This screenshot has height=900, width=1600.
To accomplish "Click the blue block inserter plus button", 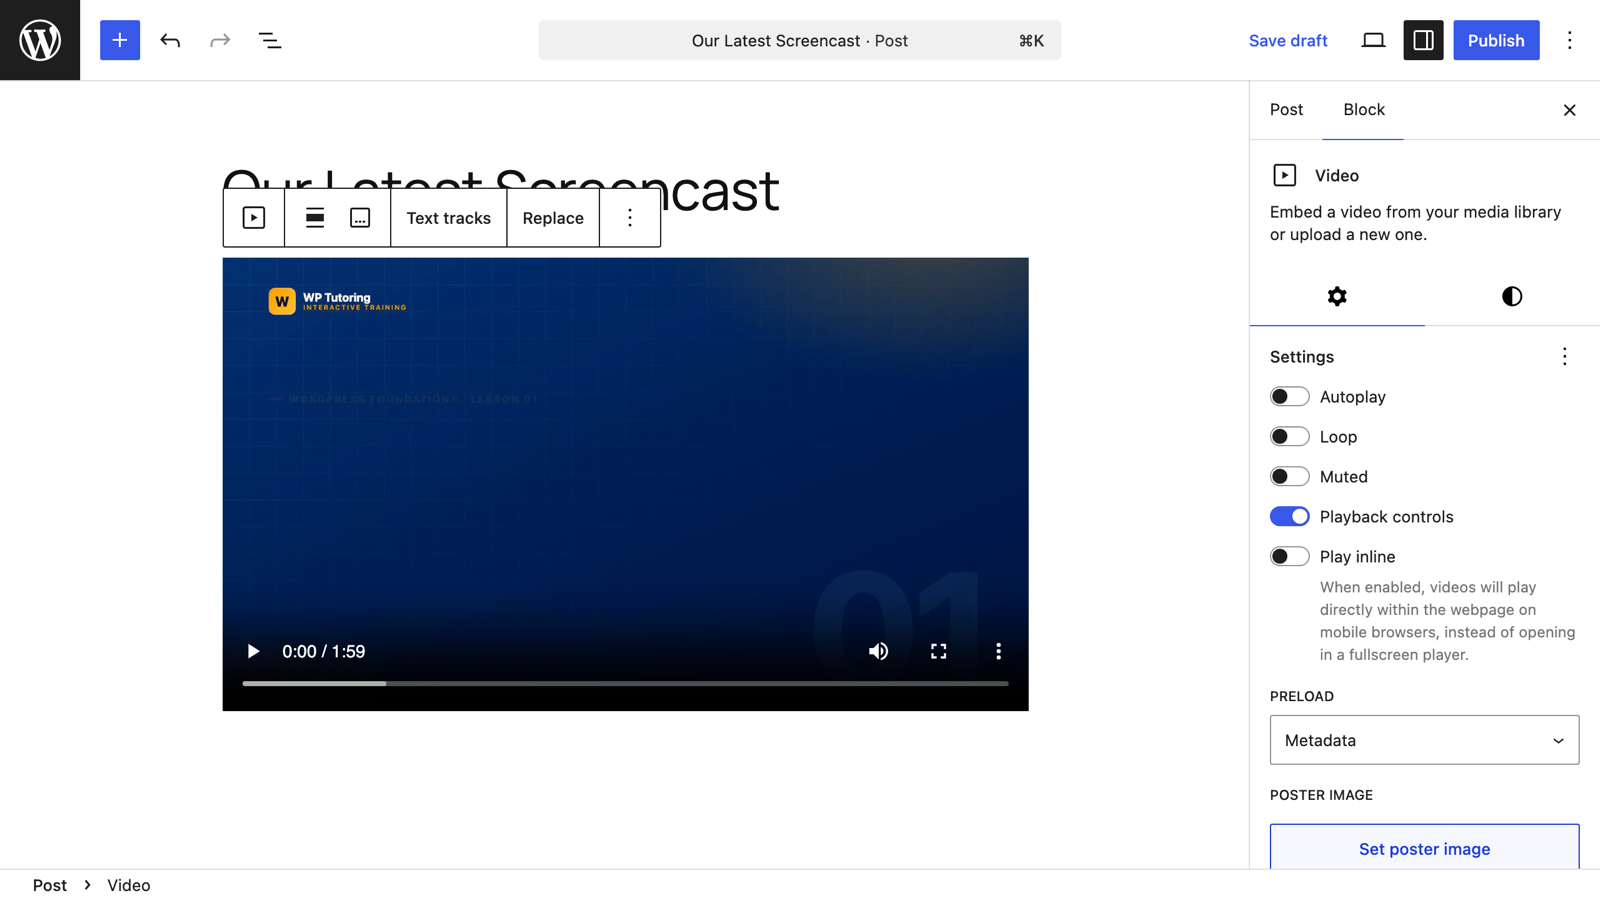I will (x=120, y=40).
